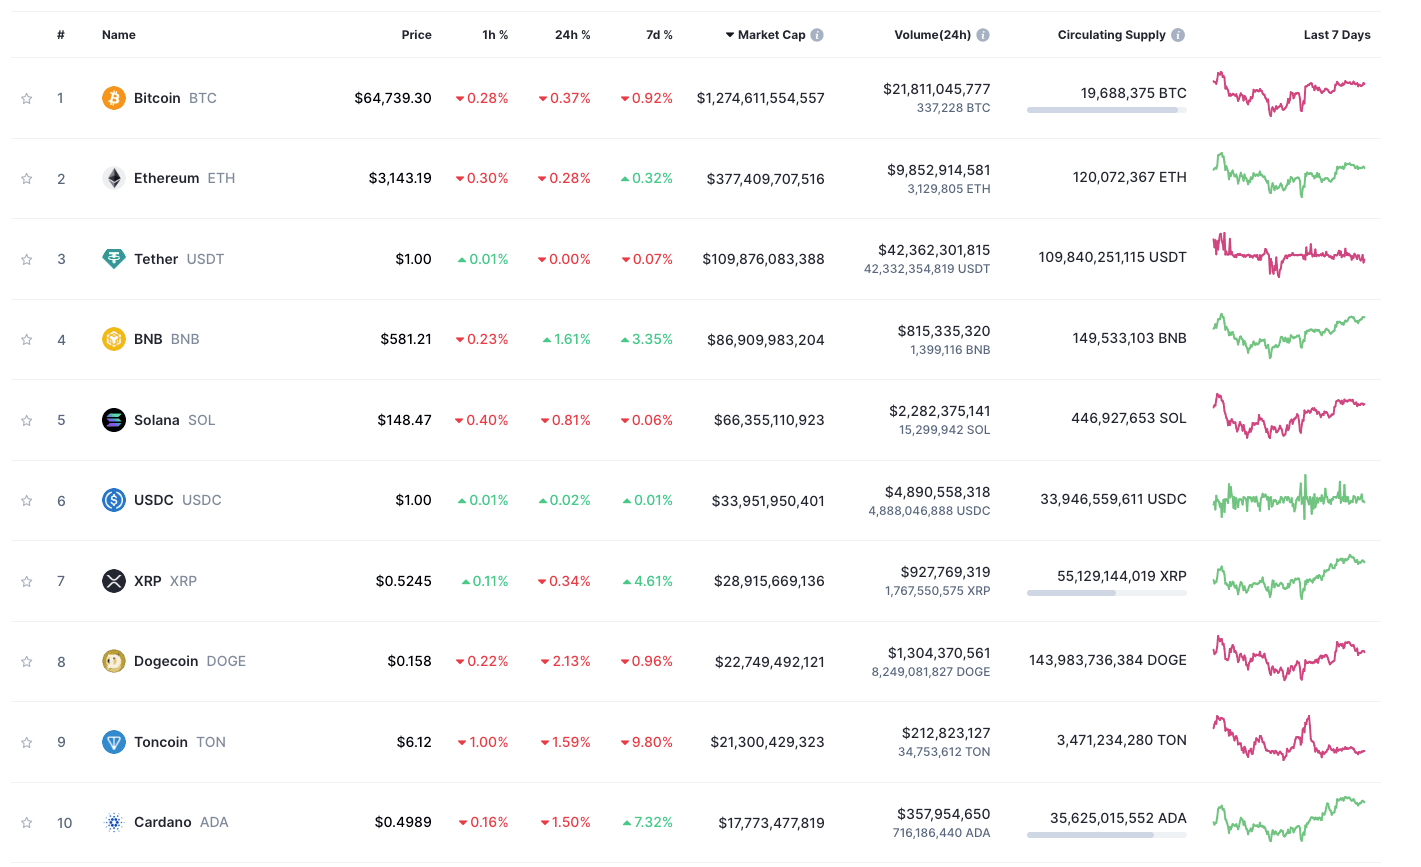Open the USDC coin name link
This screenshot has width=1421, height=867.
[x=154, y=500]
